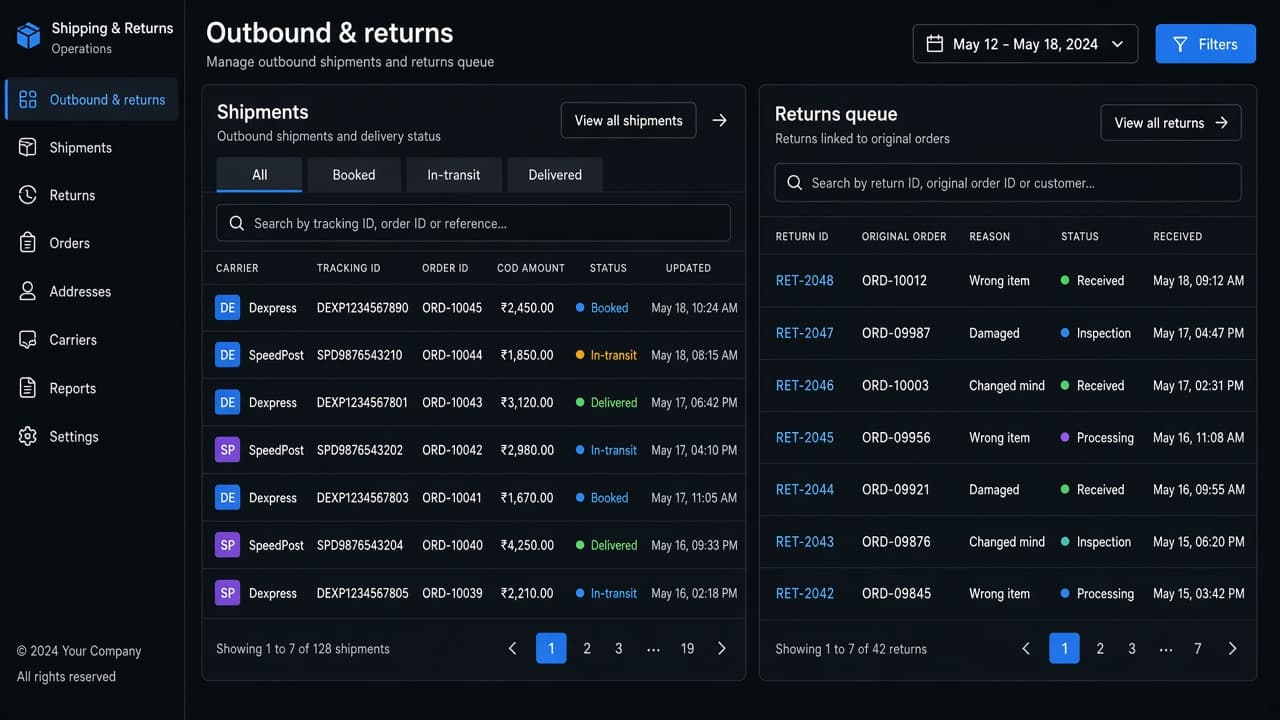
Task: Click the Updated column header
Action: pos(688,268)
